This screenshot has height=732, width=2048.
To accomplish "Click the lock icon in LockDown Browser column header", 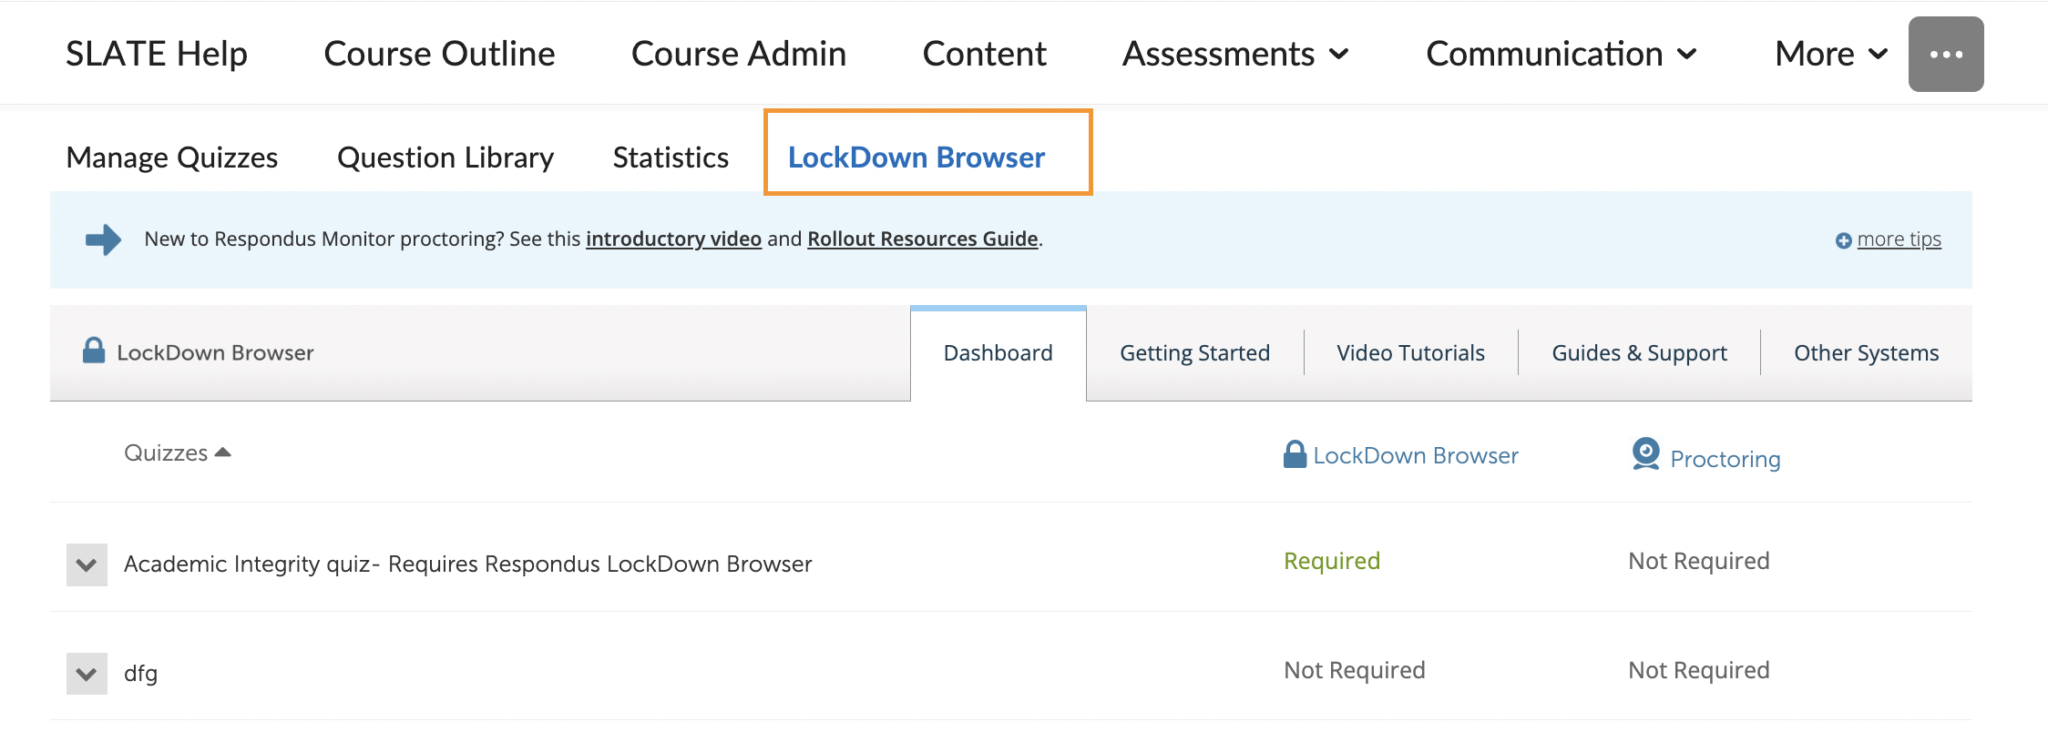I will click(1294, 455).
